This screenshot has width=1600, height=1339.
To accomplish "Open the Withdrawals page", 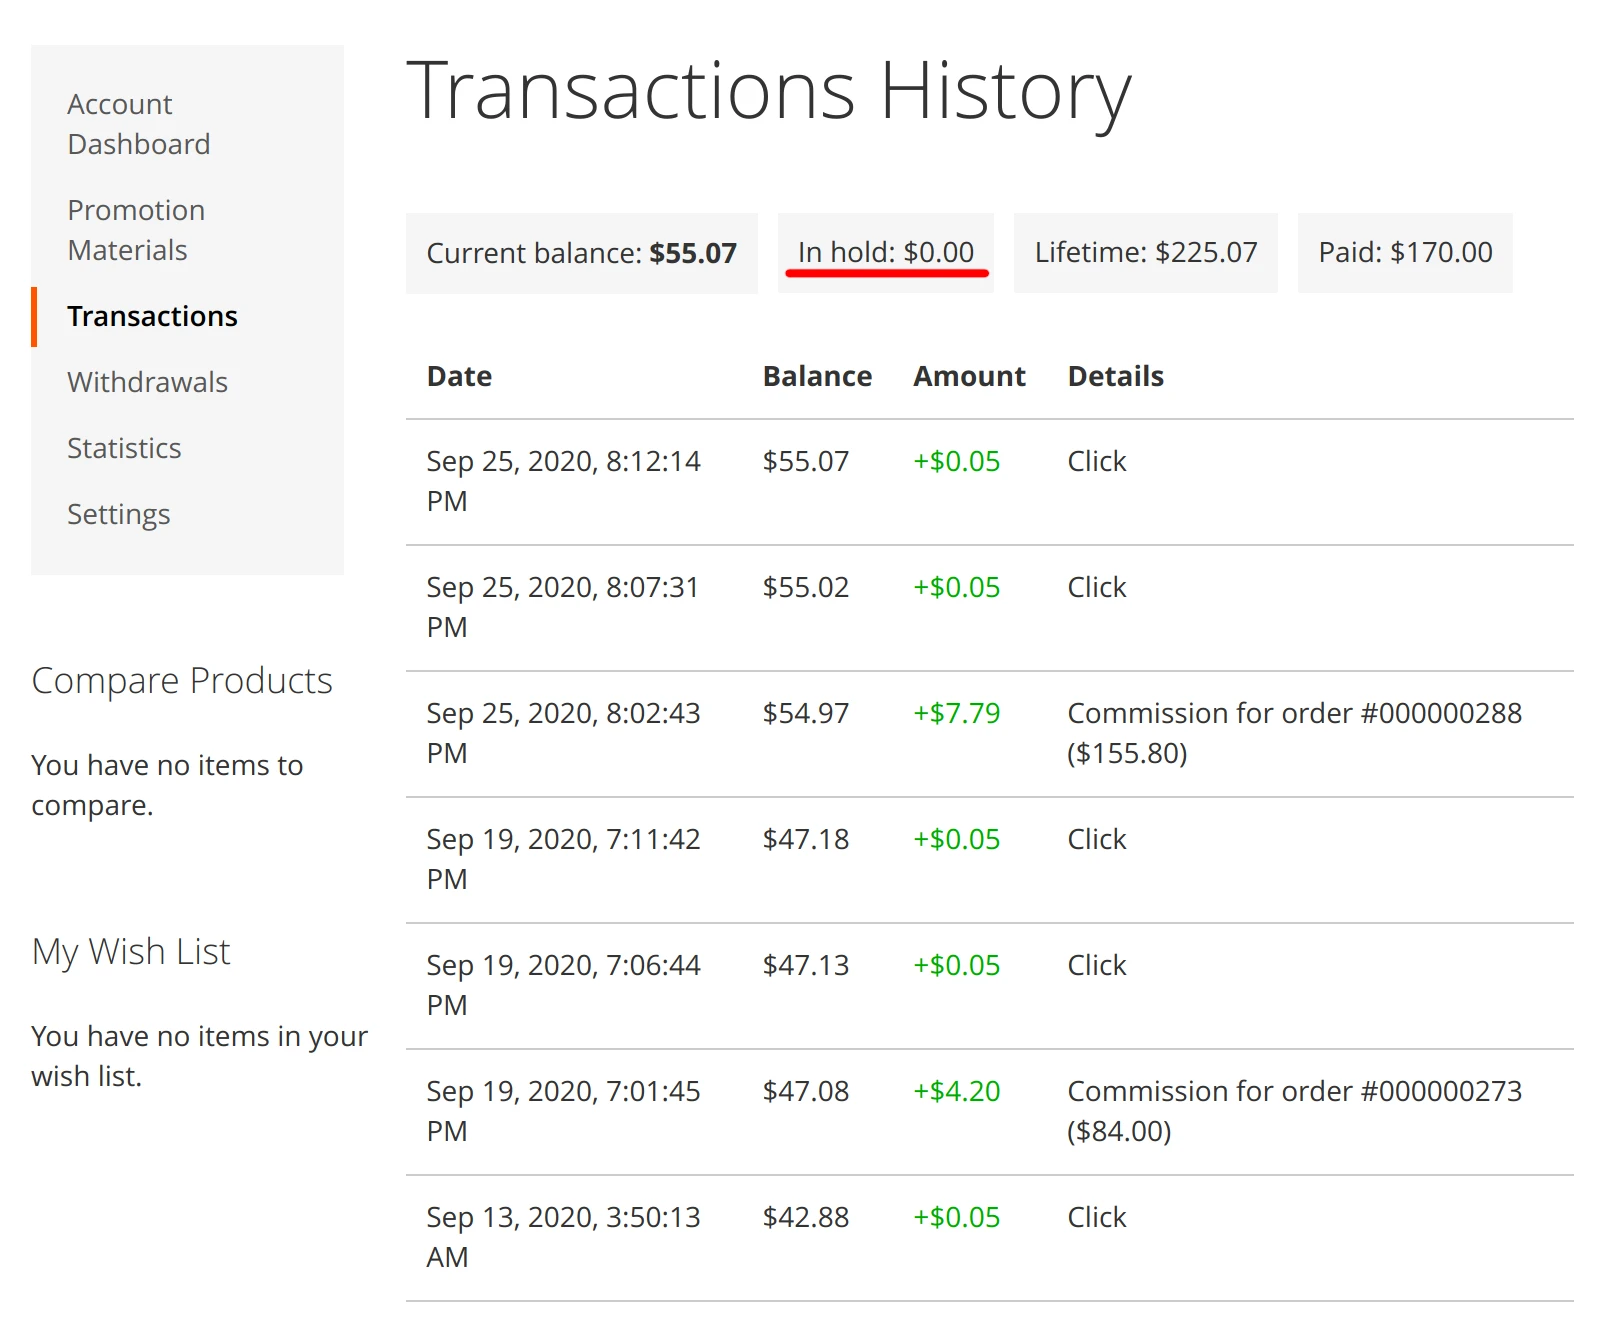I will tap(147, 381).
